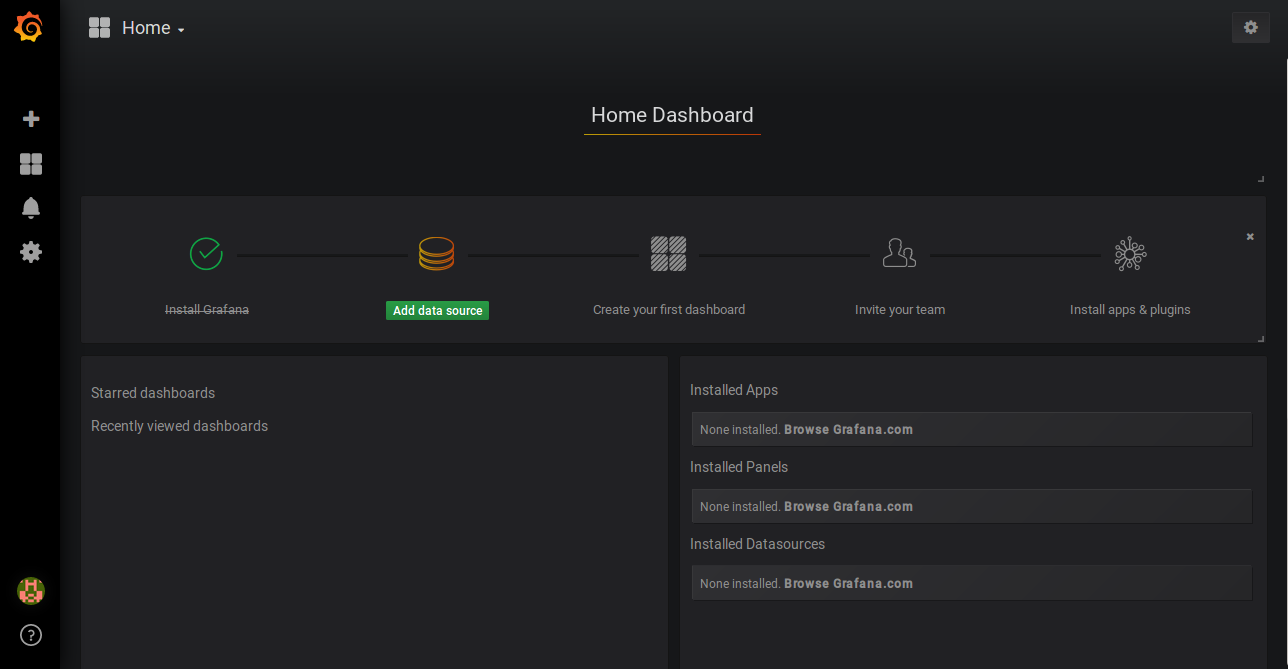Open the Create plus menu in the sidebar
This screenshot has width=1288, height=669.
point(31,119)
